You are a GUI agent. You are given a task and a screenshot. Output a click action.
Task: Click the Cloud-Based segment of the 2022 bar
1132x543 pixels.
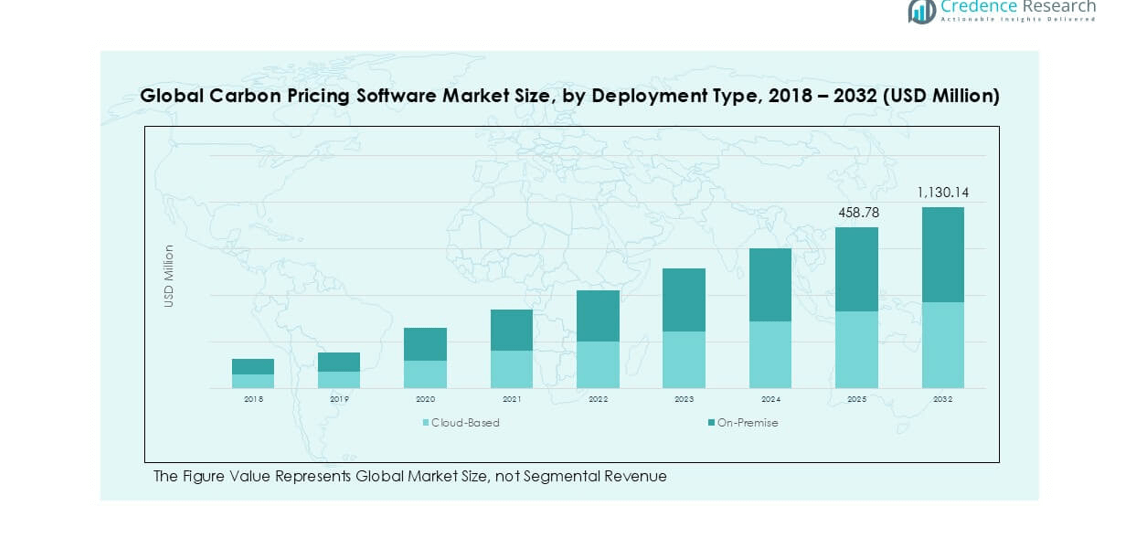tap(598, 364)
